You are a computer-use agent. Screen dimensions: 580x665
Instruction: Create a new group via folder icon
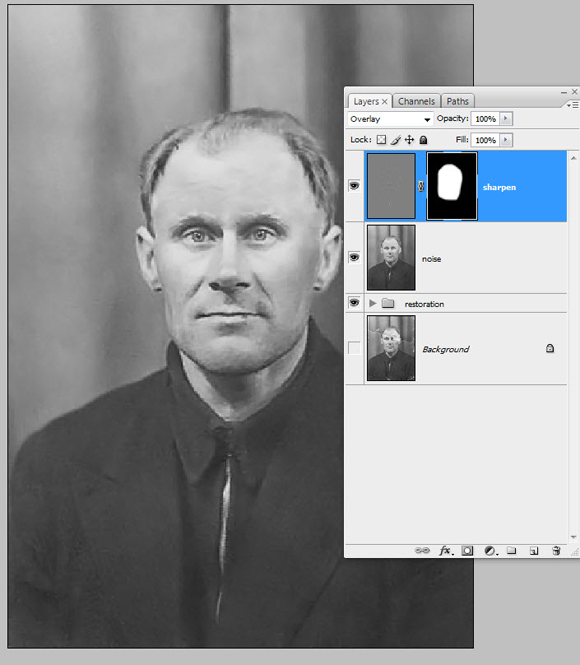point(512,550)
